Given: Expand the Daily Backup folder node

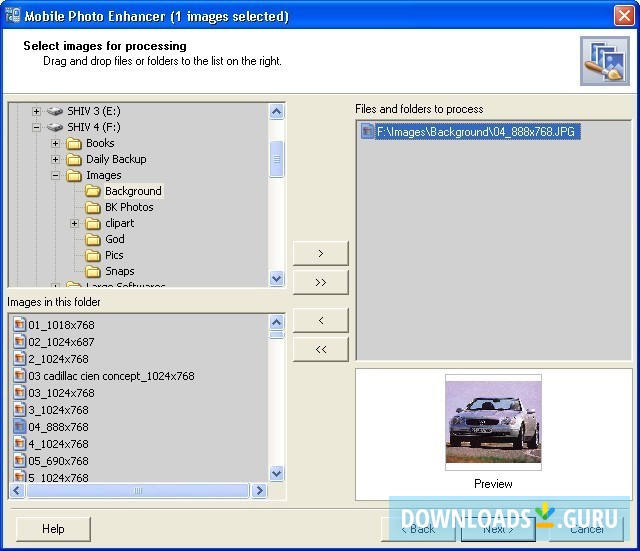Looking at the screenshot, I should pos(56,159).
